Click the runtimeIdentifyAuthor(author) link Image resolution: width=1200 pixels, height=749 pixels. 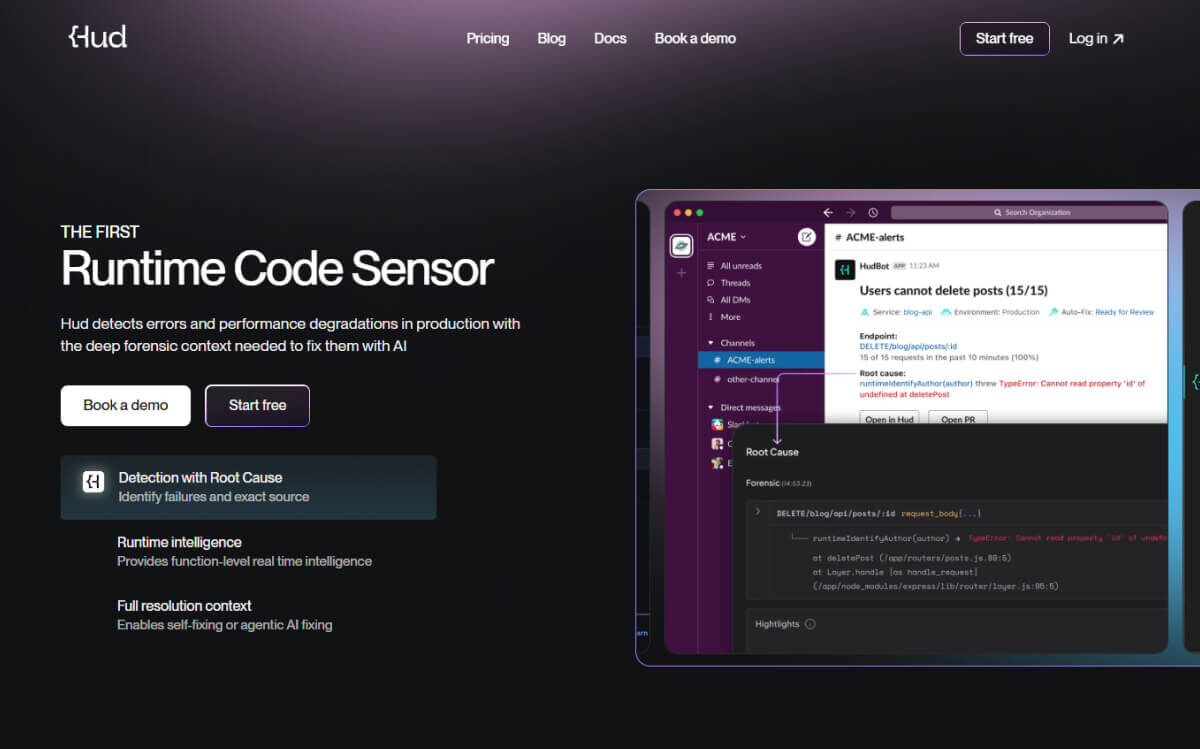point(916,383)
